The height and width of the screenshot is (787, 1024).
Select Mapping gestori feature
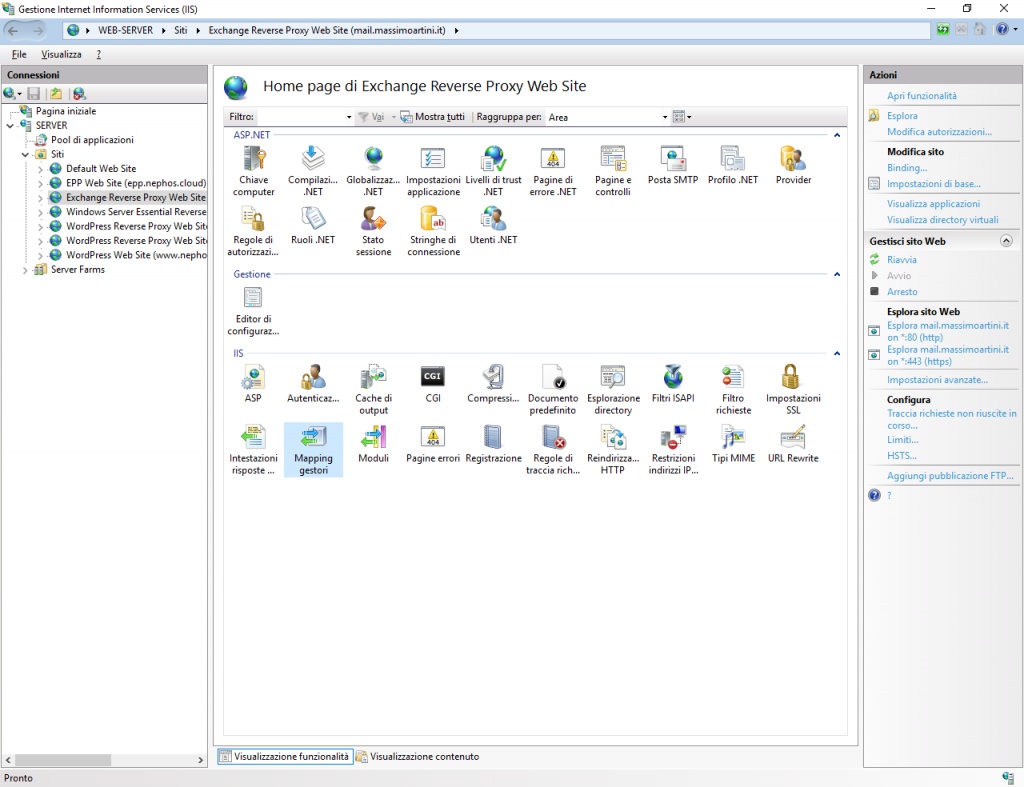[313, 449]
